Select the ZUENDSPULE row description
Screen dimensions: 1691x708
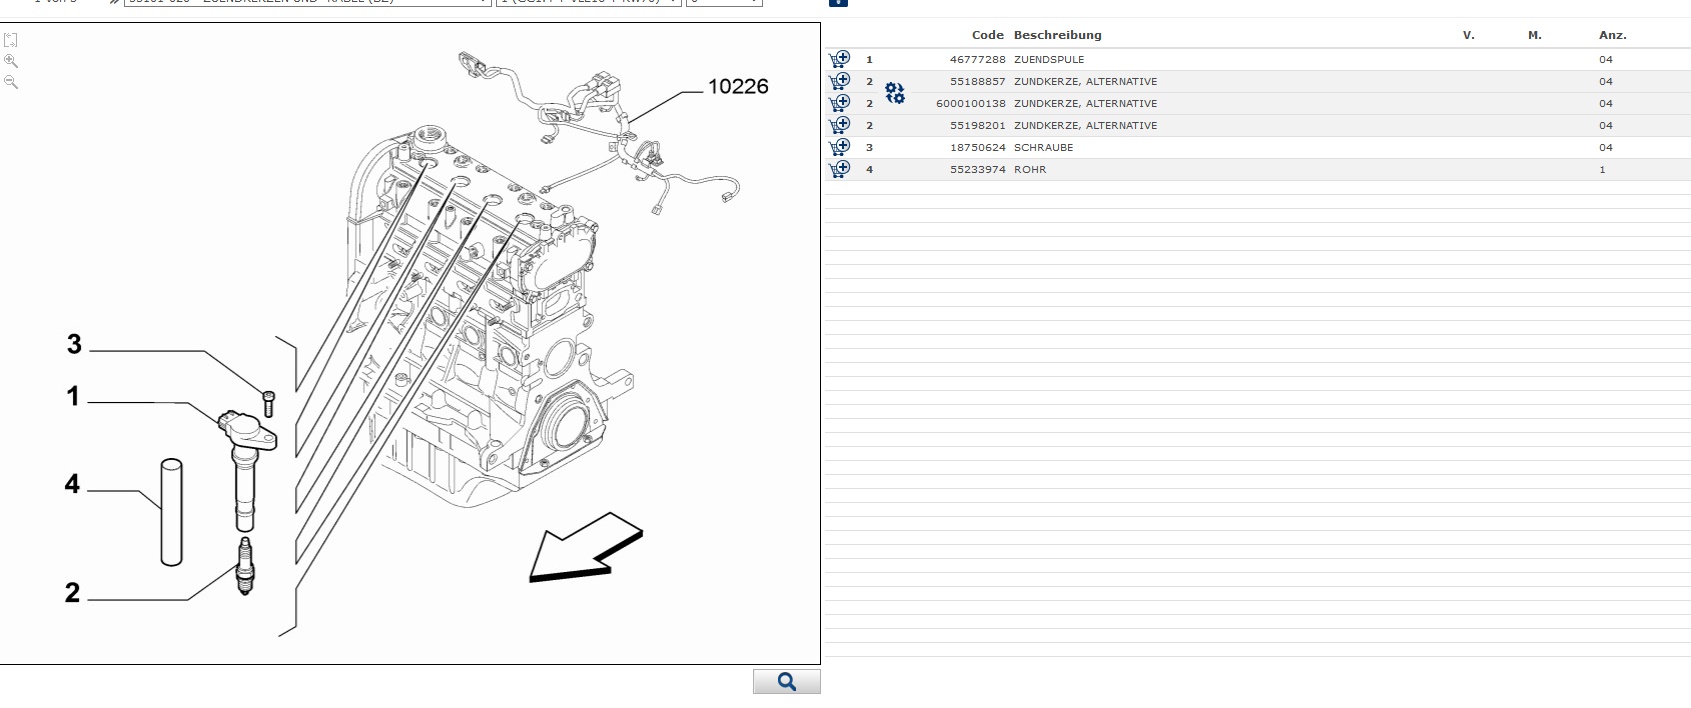click(x=1048, y=60)
